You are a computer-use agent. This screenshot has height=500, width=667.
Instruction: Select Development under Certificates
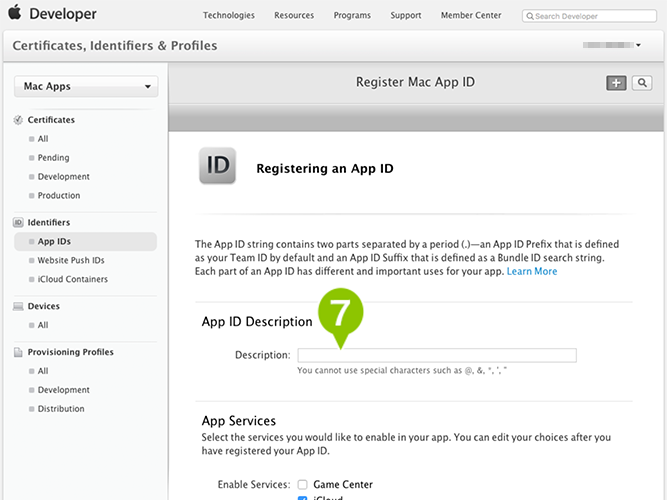[64, 177]
